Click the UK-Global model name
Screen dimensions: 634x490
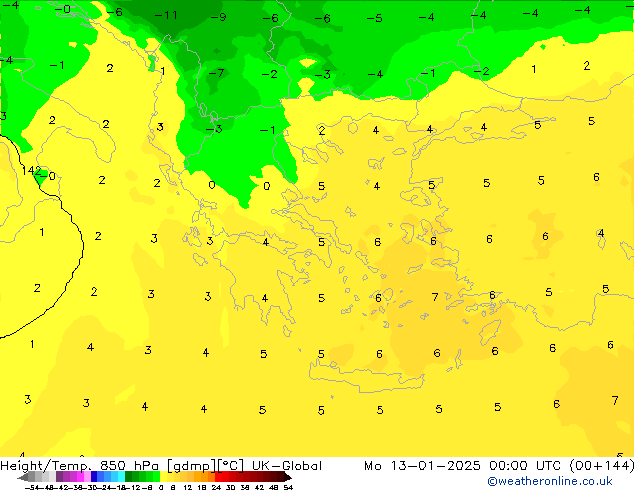[x=287, y=466]
